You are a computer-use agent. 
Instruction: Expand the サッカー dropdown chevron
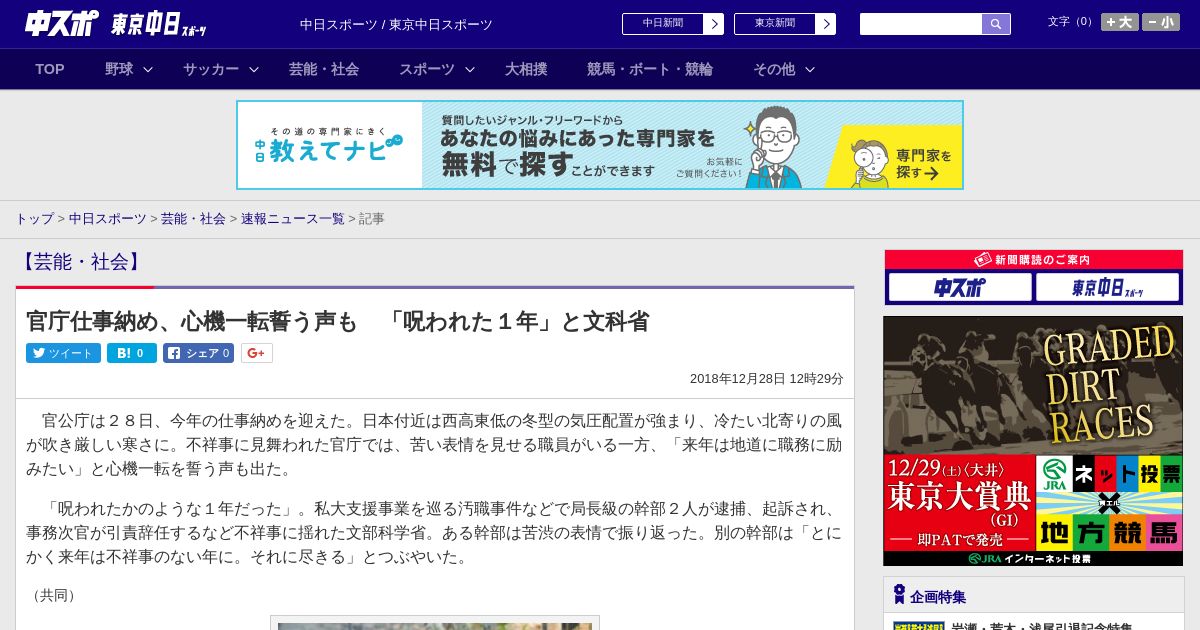254,69
